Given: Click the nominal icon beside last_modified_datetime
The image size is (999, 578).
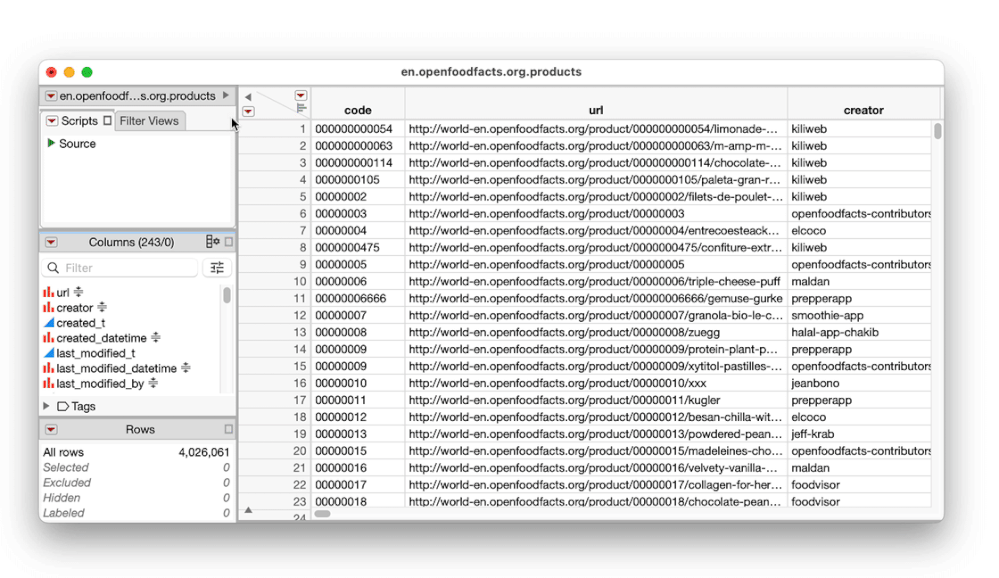Looking at the screenshot, I should tap(48, 368).
